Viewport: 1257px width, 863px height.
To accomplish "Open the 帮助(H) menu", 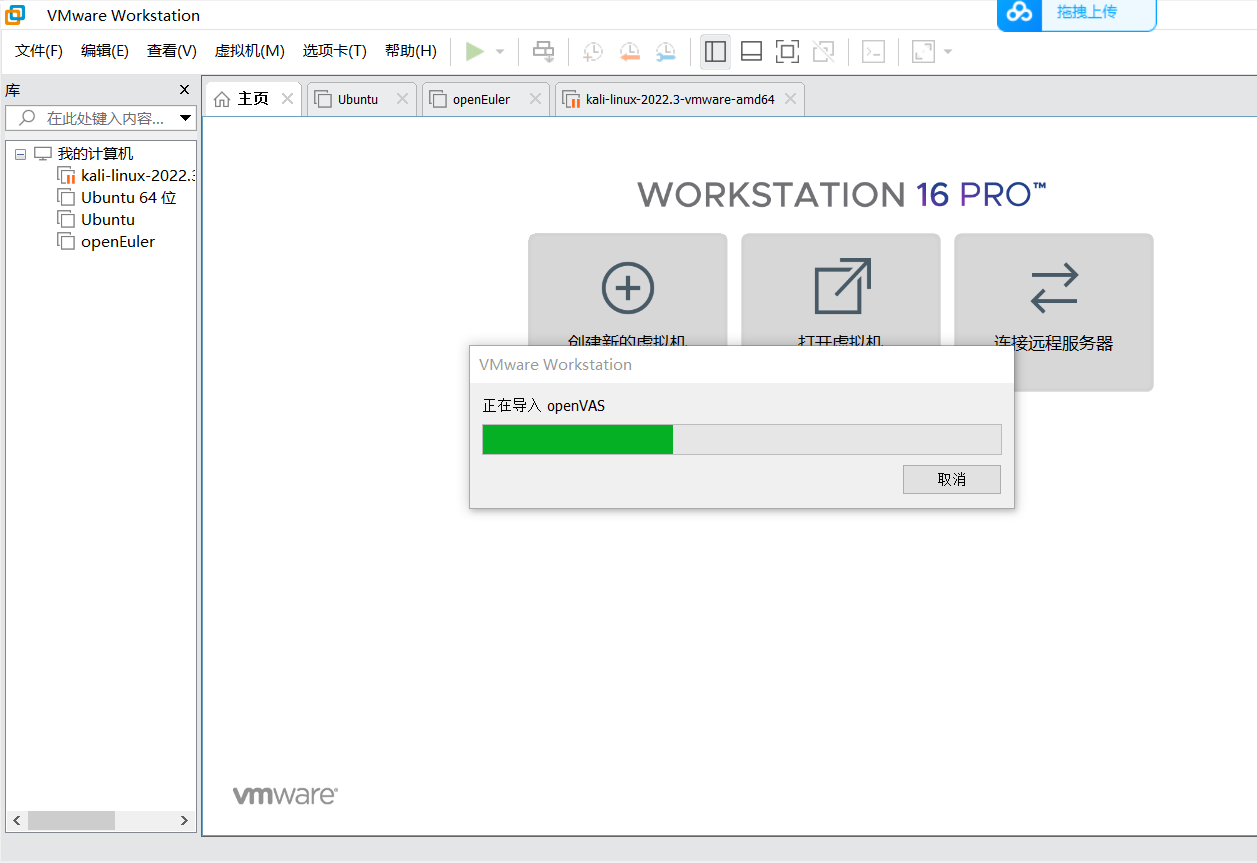I will (411, 51).
